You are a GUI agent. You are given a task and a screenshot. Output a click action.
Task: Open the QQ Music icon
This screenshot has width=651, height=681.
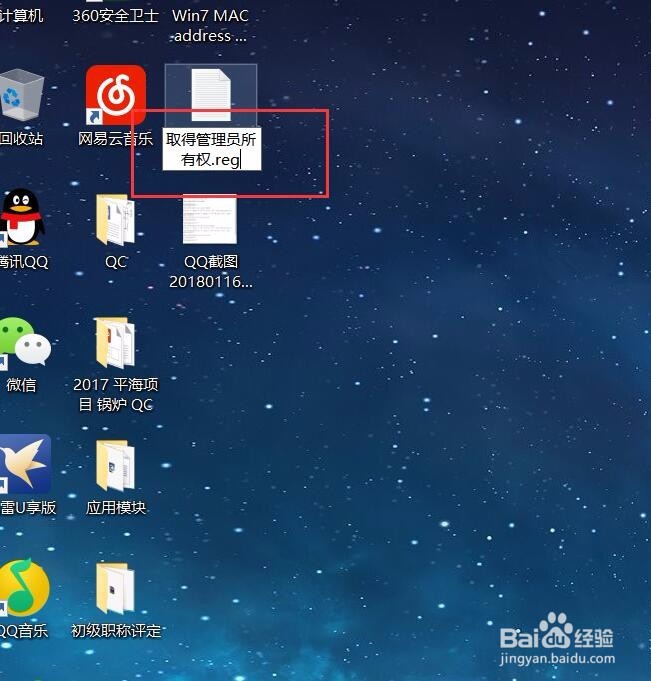24,588
